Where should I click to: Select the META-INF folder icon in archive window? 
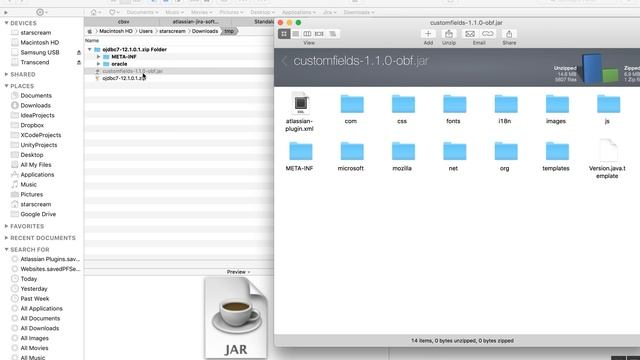click(300, 151)
